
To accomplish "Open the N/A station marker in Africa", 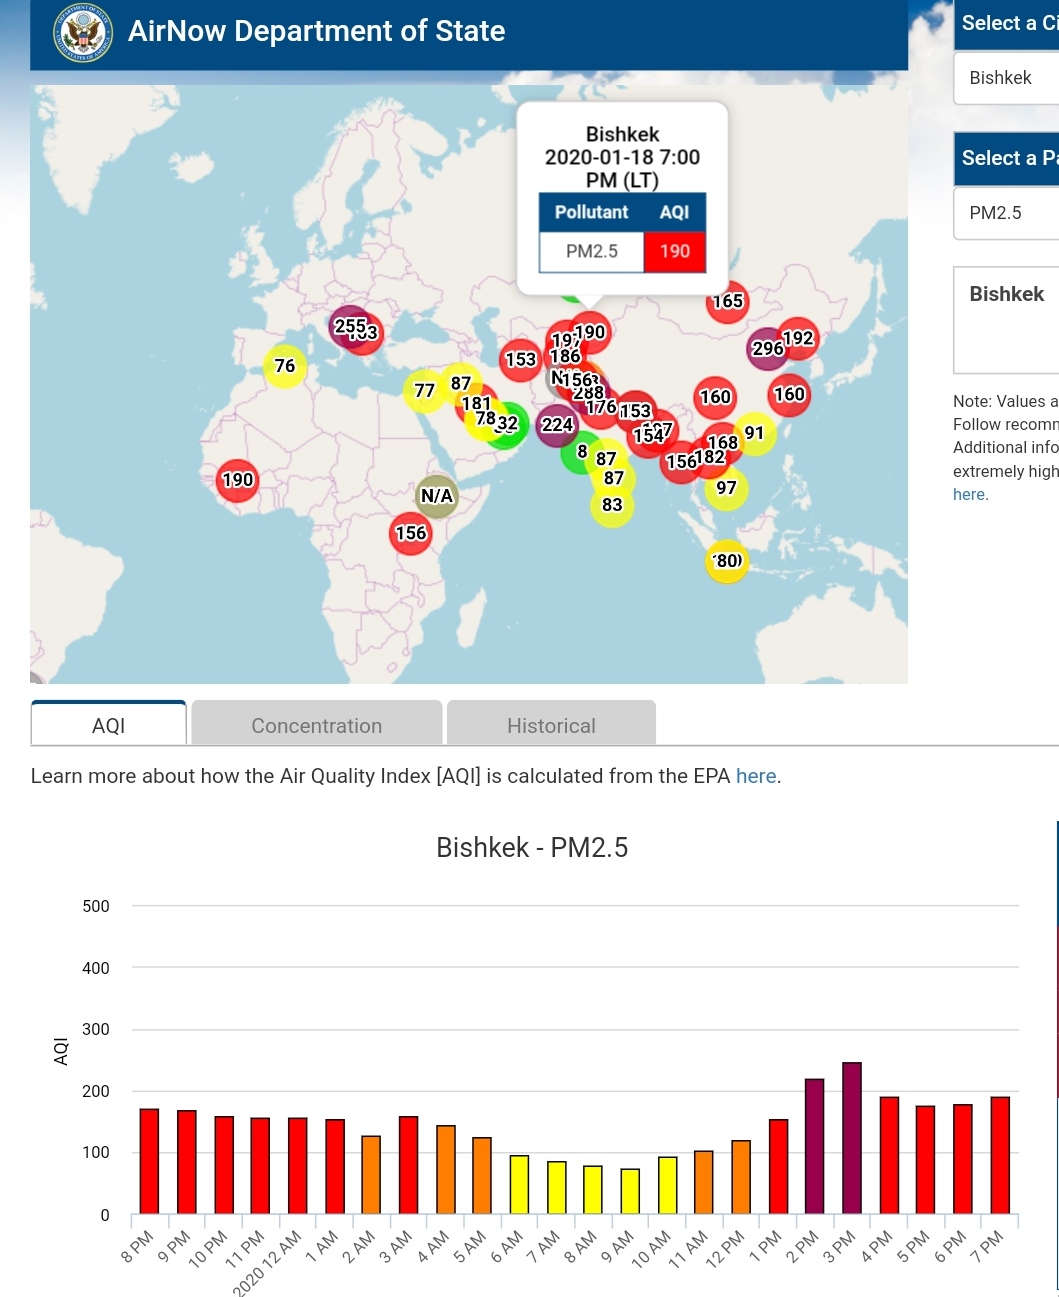I will coord(437,496).
